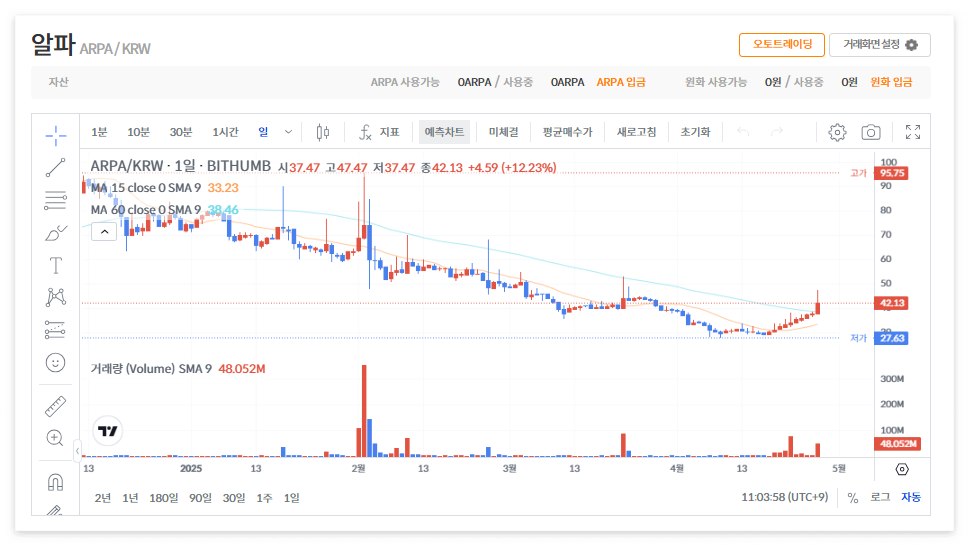Toggle the magnet snap mode
The image size is (969, 546).
point(56,482)
